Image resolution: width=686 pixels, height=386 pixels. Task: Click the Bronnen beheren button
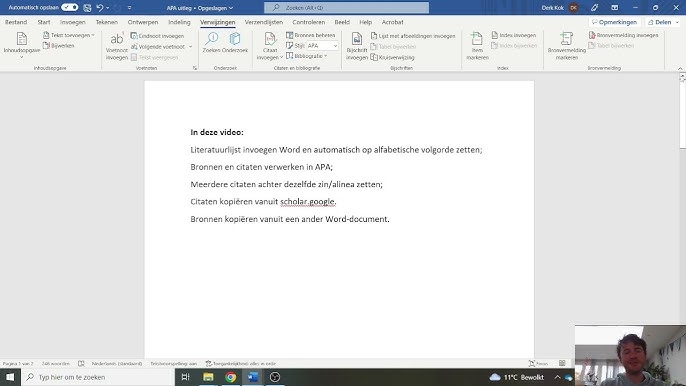click(x=311, y=35)
